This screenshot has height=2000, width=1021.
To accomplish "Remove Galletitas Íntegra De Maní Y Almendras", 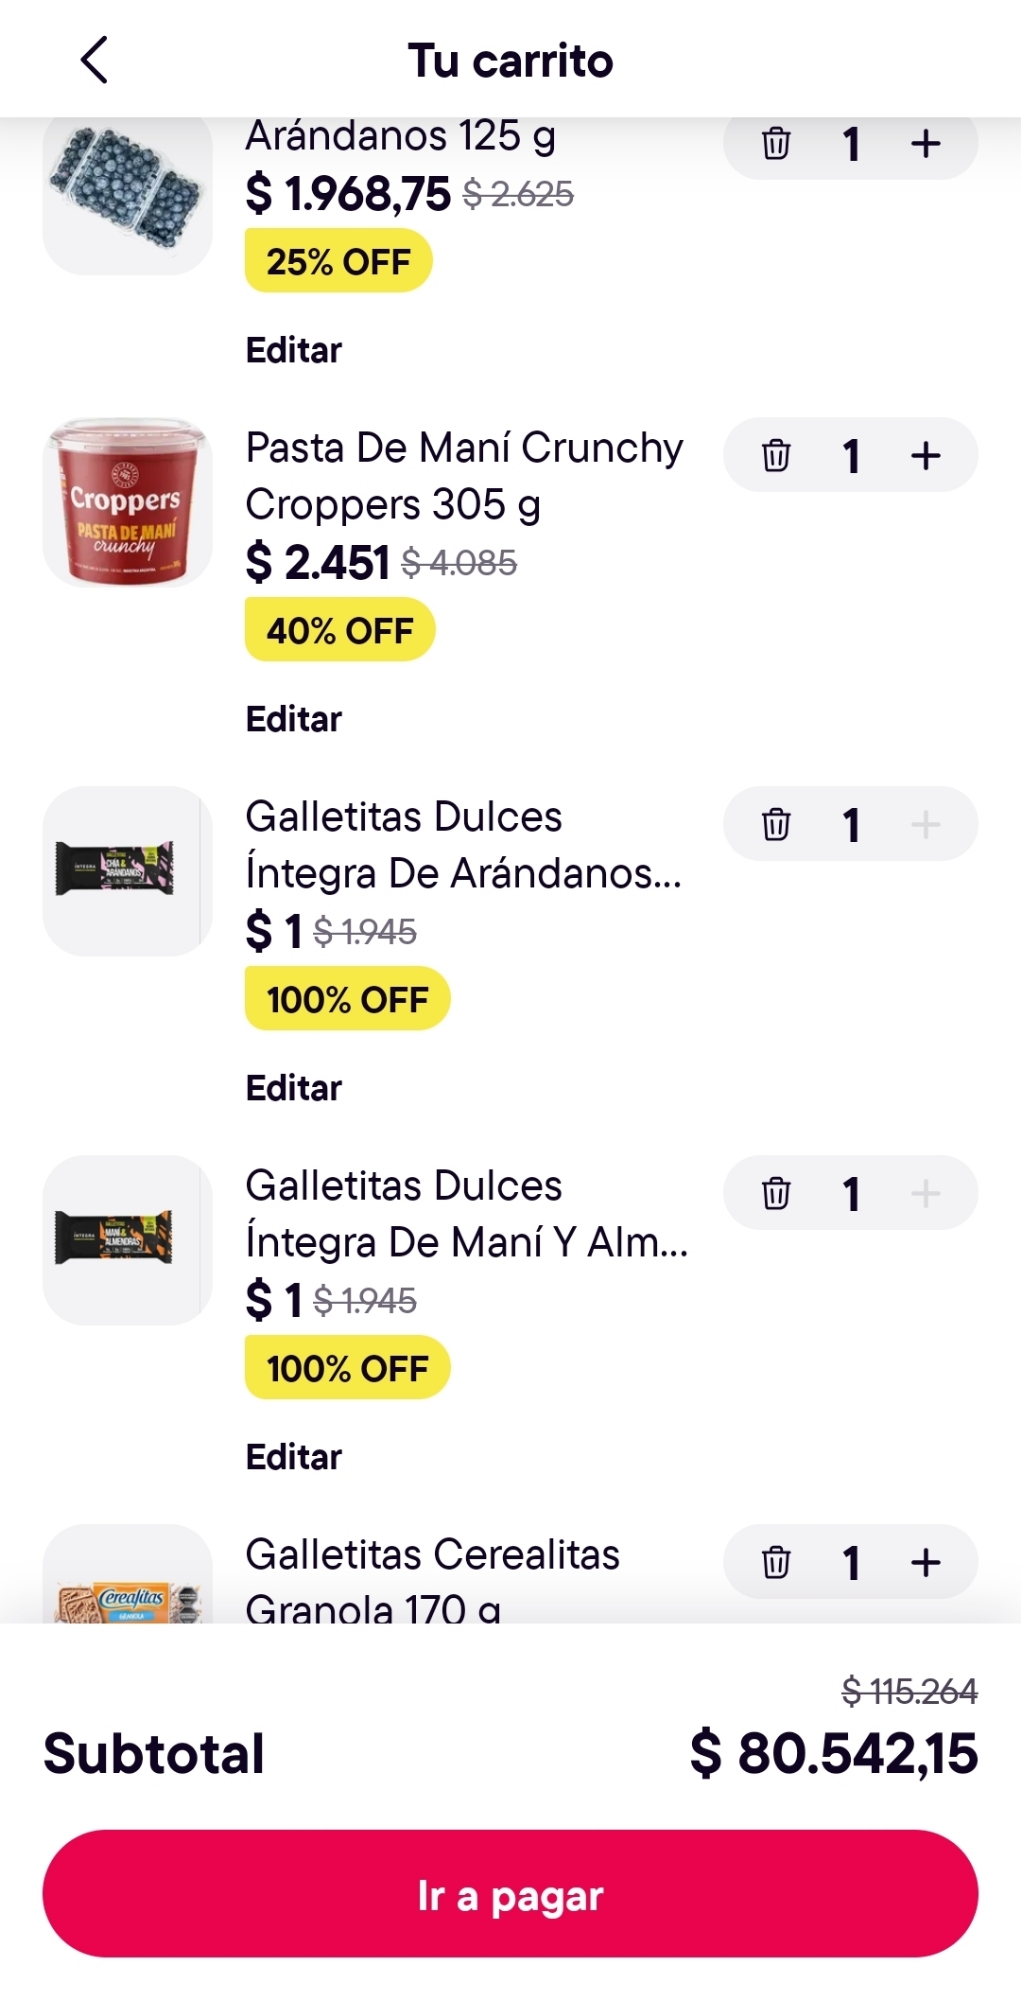I will pyautogui.click(x=776, y=1194).
